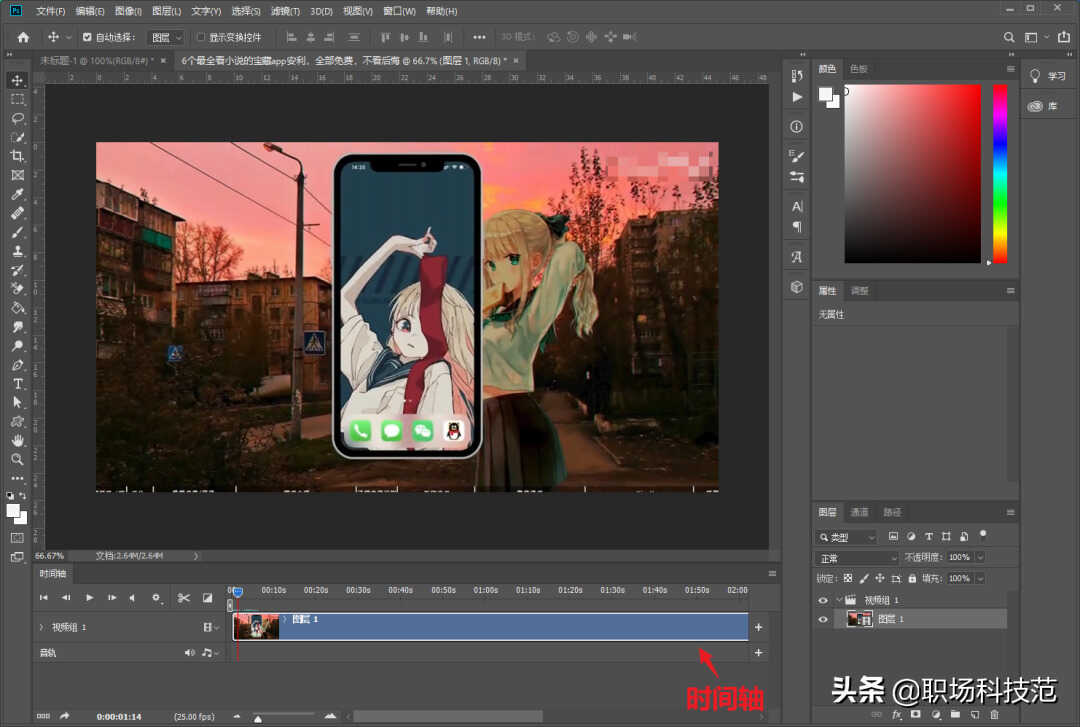This screenshot has height=727, width=1080.
Task: Click the scissors split-at-playhead icon
Action: [184, 598]
